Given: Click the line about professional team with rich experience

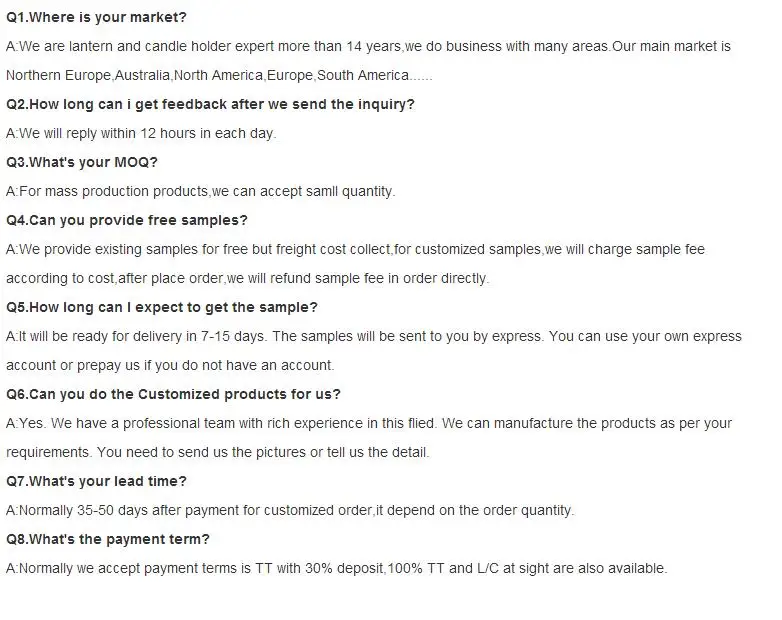Looking at the screenshot, I should click(369, 423).
